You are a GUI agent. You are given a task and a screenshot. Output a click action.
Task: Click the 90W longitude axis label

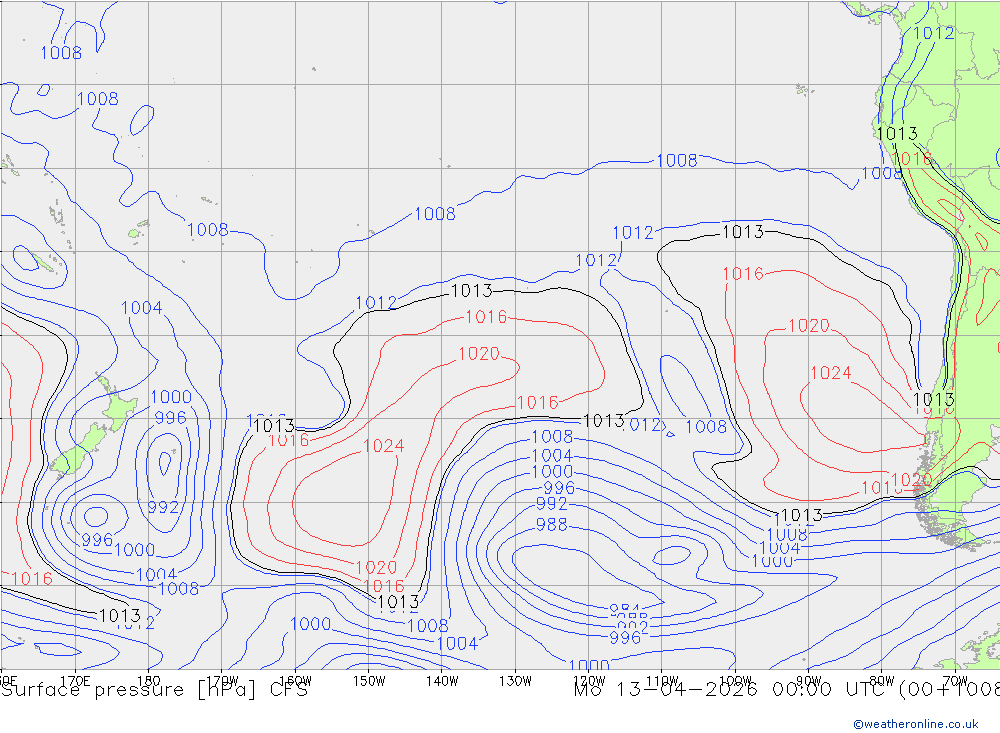pyautogui.click(x=809, y=681)
